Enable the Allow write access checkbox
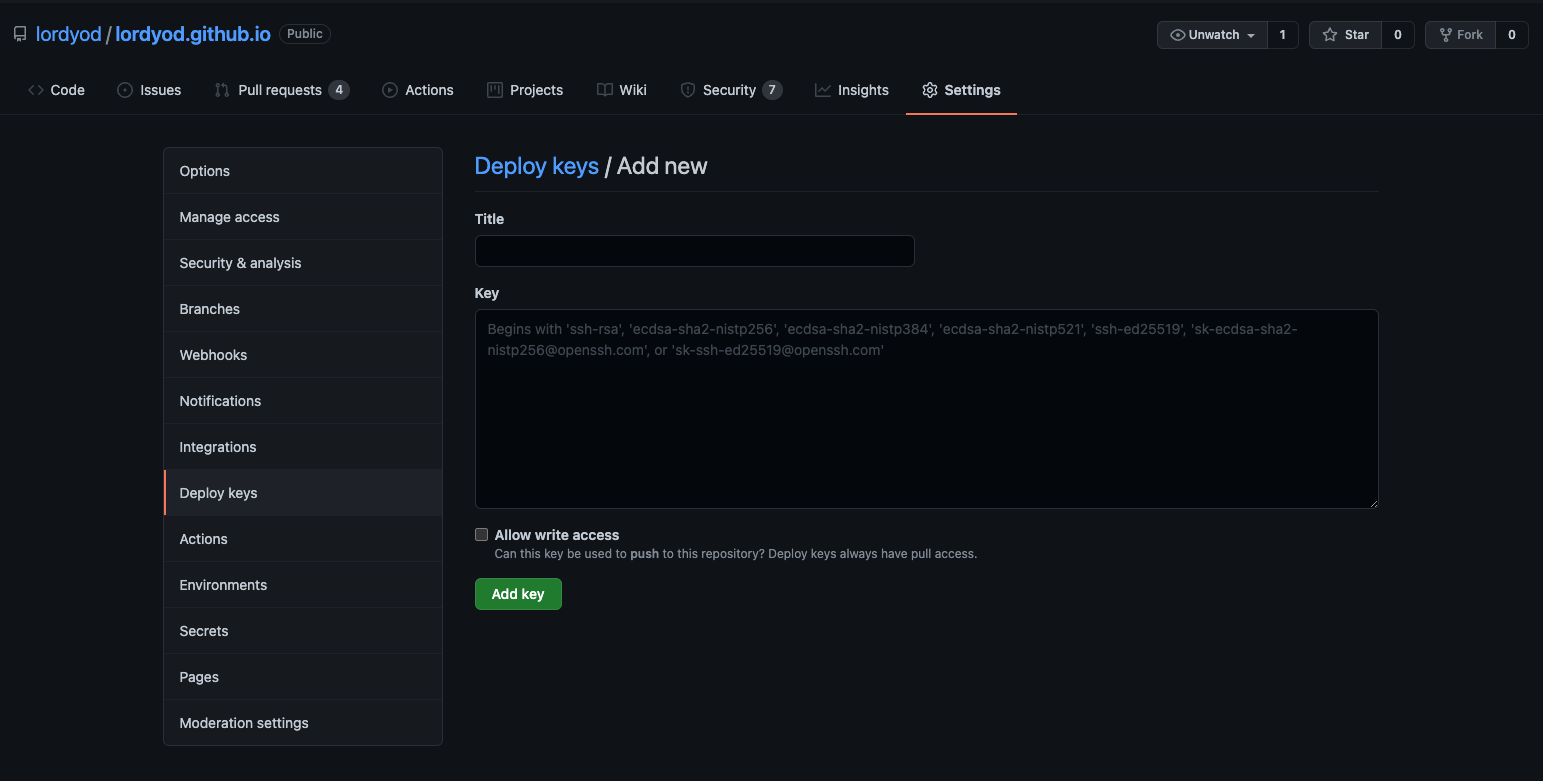The image size is (1543, 781). [481, 534]
